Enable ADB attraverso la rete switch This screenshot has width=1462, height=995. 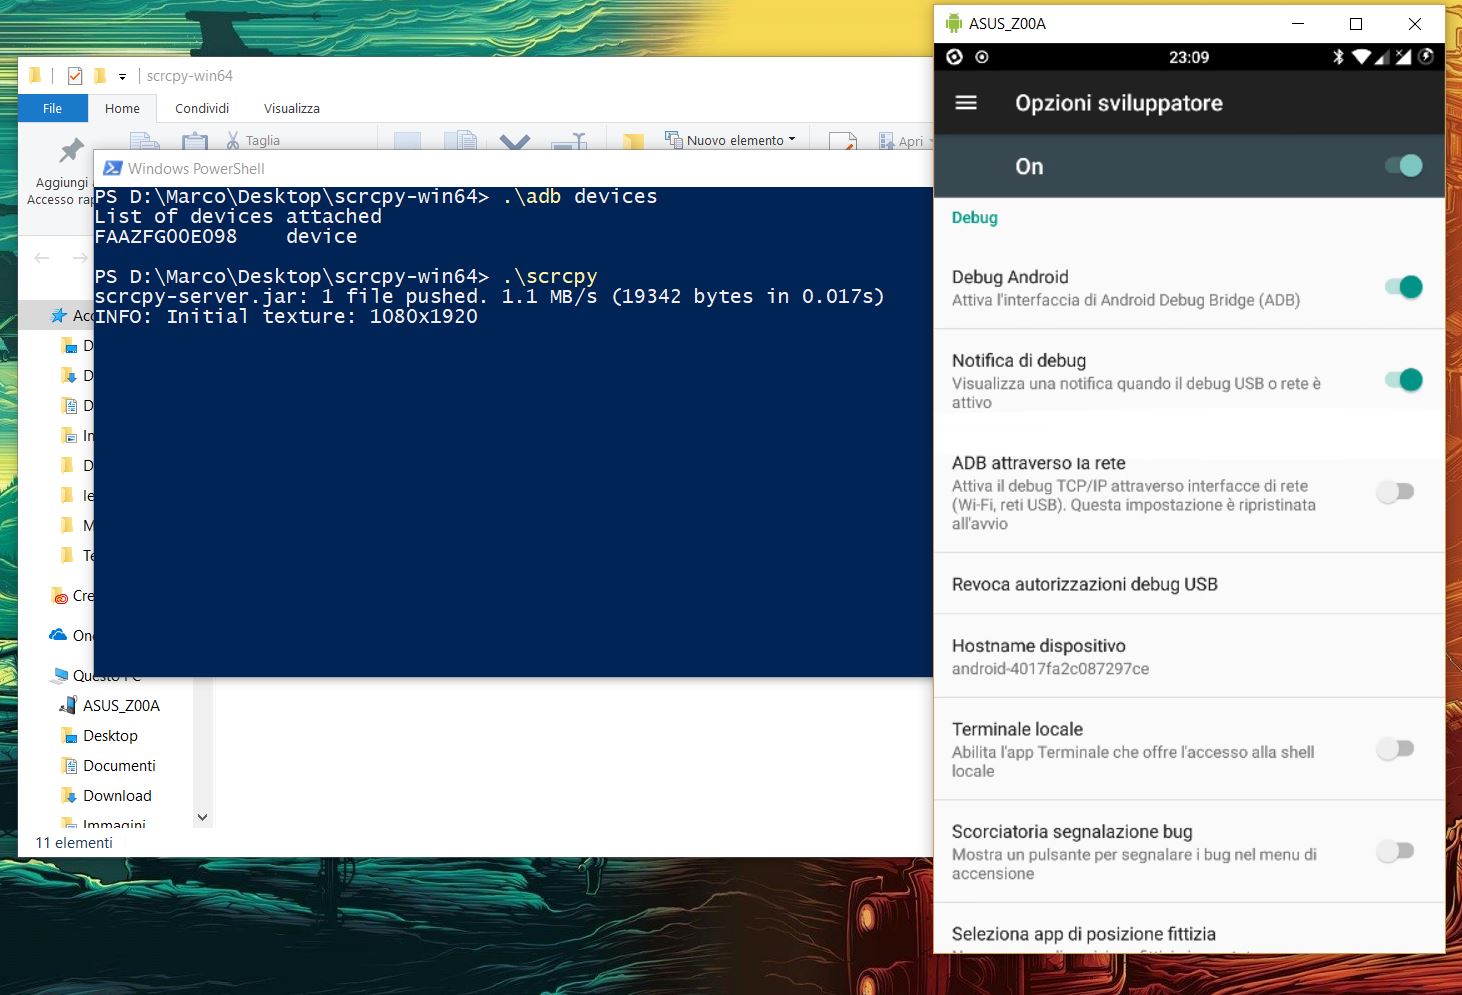(x=1395, y=491)
